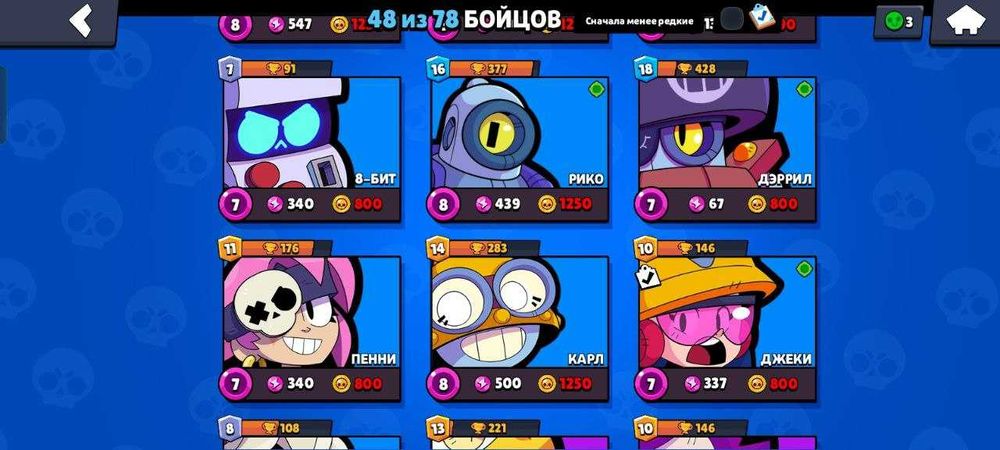Image resolution: width=1000 pixels, height=450 pixels.
Task: Open the 'Сначала менее редкие' sort dropdown
Action: (640, 21)
